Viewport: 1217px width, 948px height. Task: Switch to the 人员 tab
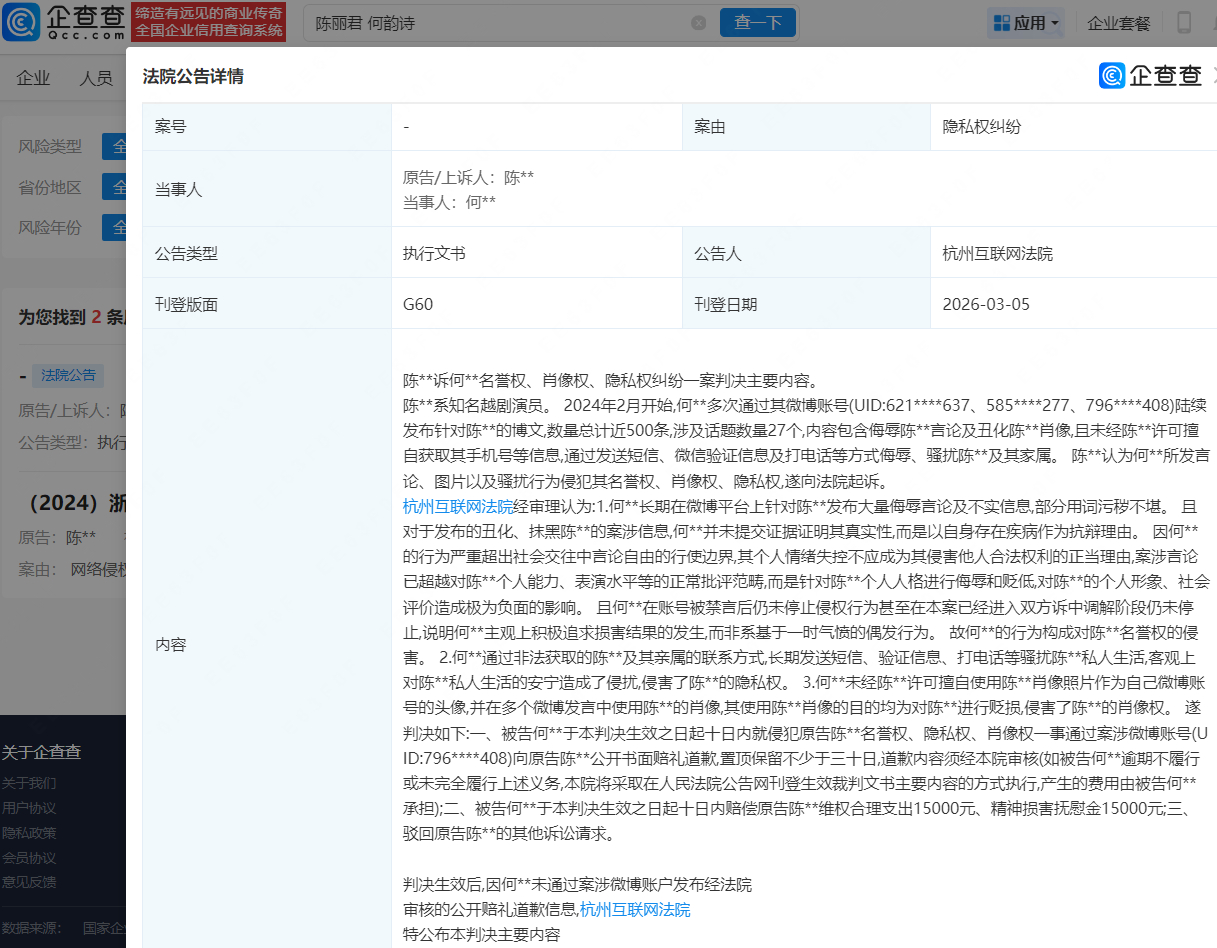tap(96, 78)
